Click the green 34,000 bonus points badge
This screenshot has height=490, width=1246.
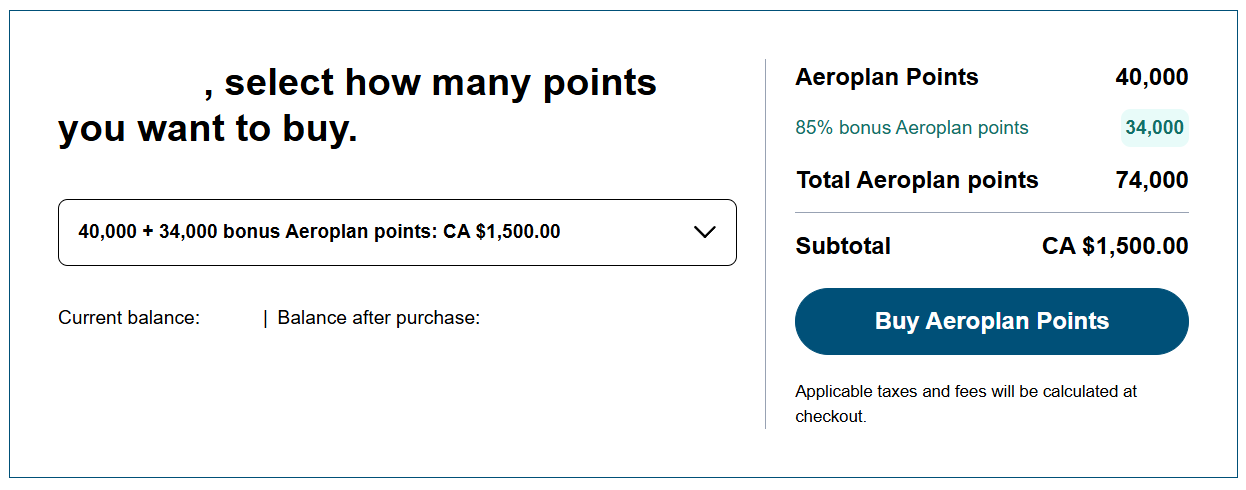pos(1154,128)
